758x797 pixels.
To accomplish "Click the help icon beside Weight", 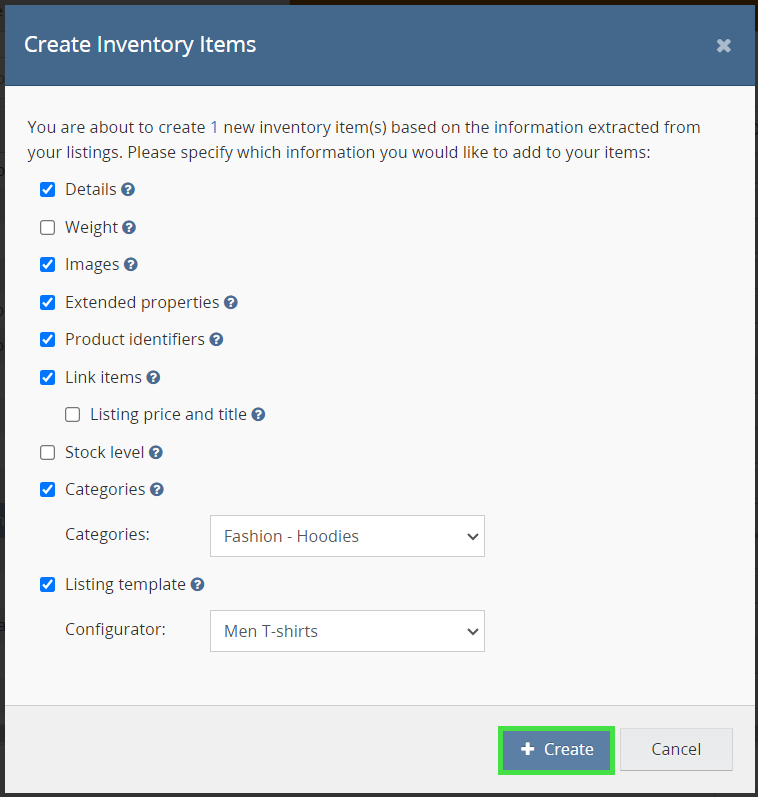I will (129, 228).
